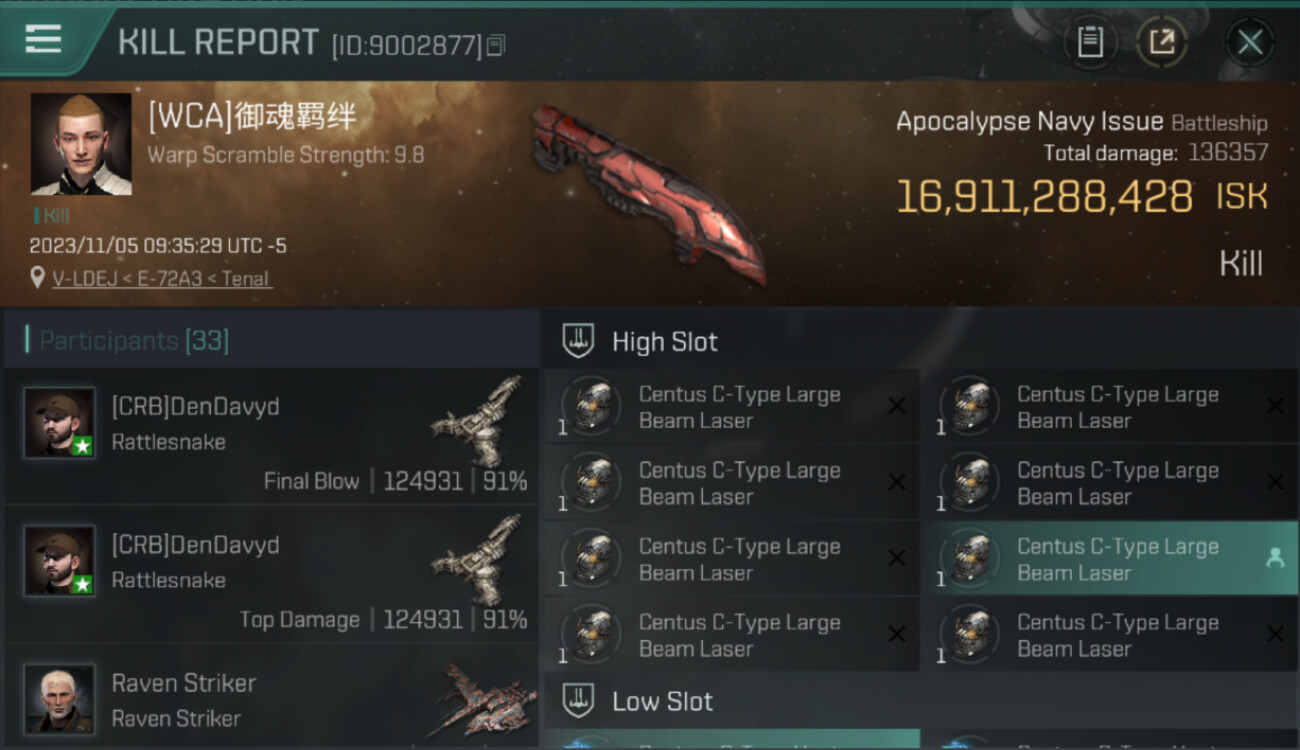Image resolution: width=1300 pixels, height=750 pixels.
Task: Click the Low Slot section icon
Action: (578, 701)
